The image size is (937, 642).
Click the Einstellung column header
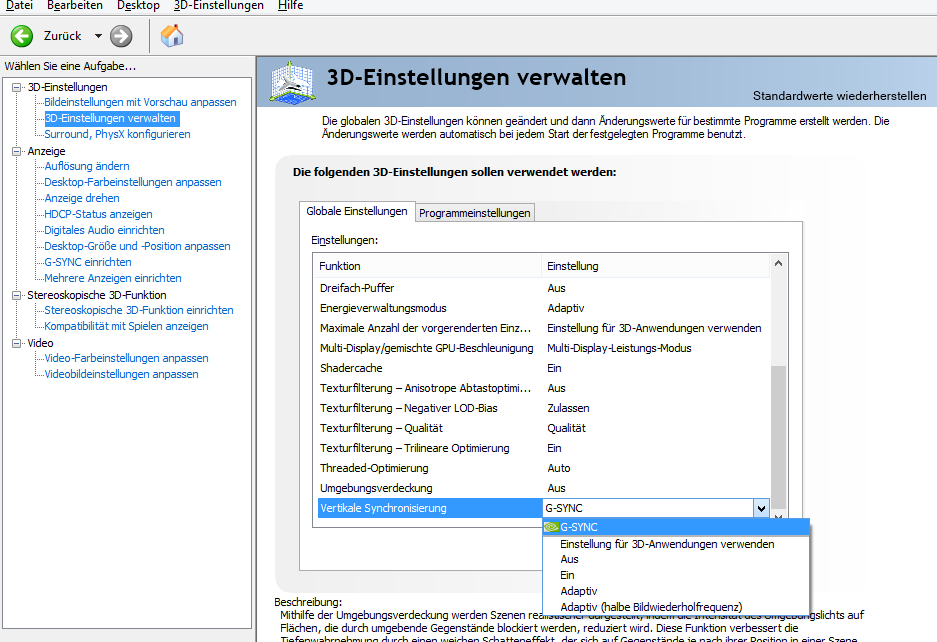click(656, 266)
